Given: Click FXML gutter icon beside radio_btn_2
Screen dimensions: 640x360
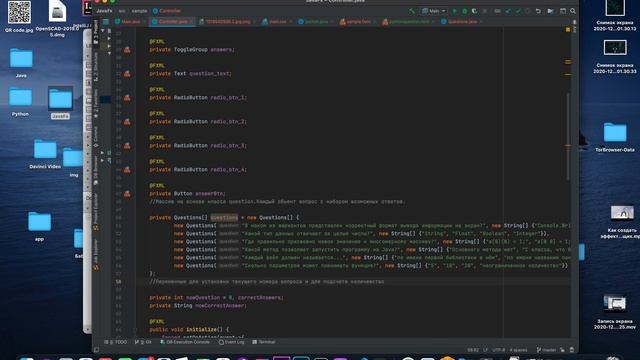Looking at the screenshot, I should (x=127, y=122).
